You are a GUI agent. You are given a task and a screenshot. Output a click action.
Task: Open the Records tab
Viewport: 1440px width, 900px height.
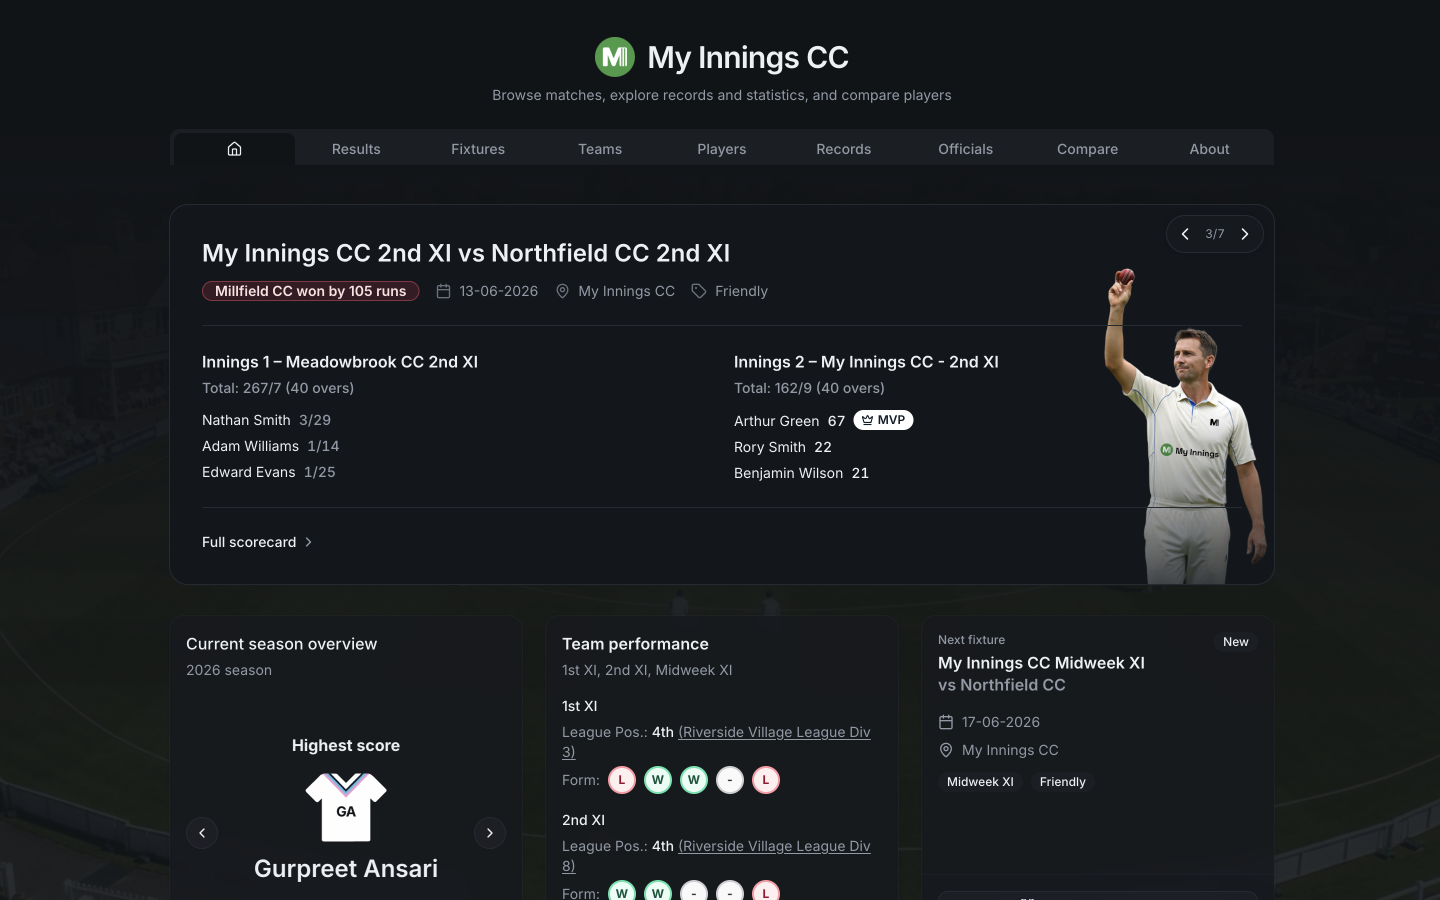pyautogui.click(x=843, y=149)
